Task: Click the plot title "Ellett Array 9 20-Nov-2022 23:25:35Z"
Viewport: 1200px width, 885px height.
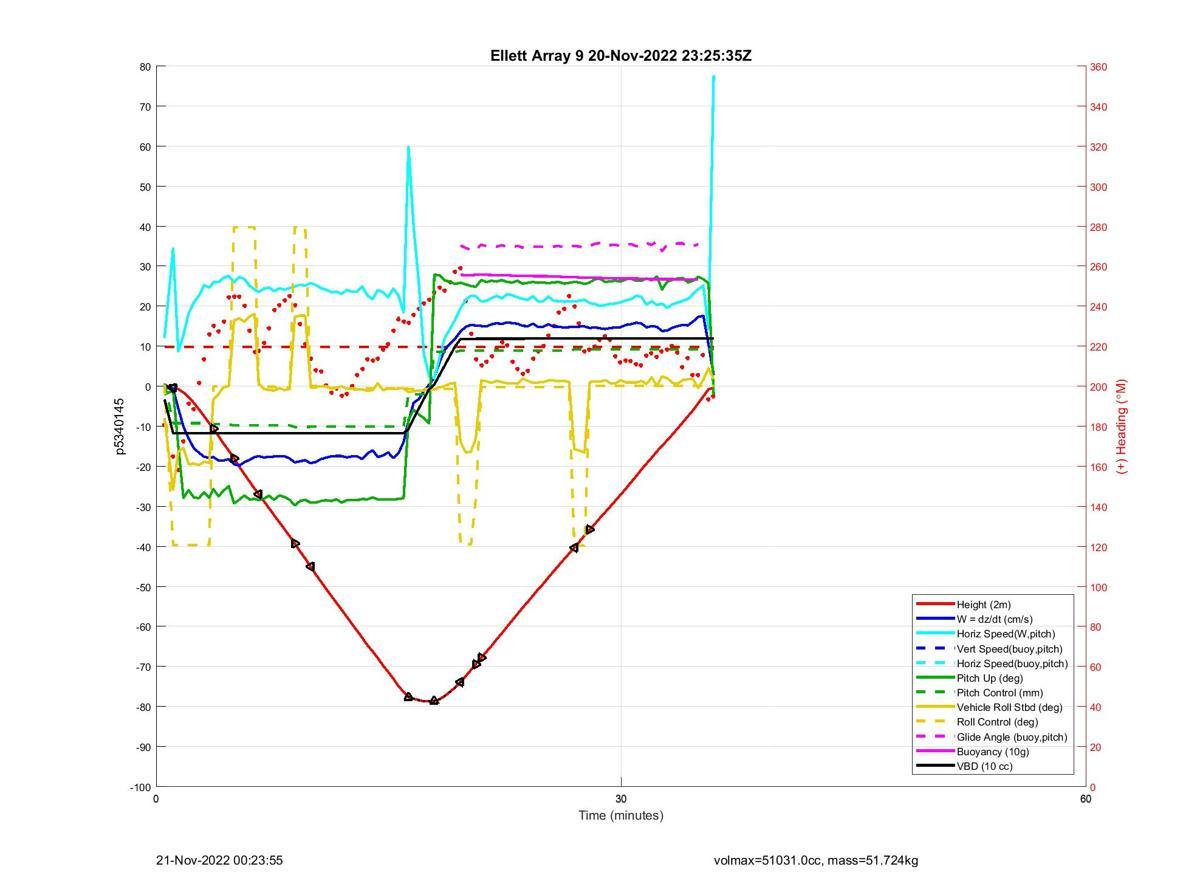Action: (620, 56)
